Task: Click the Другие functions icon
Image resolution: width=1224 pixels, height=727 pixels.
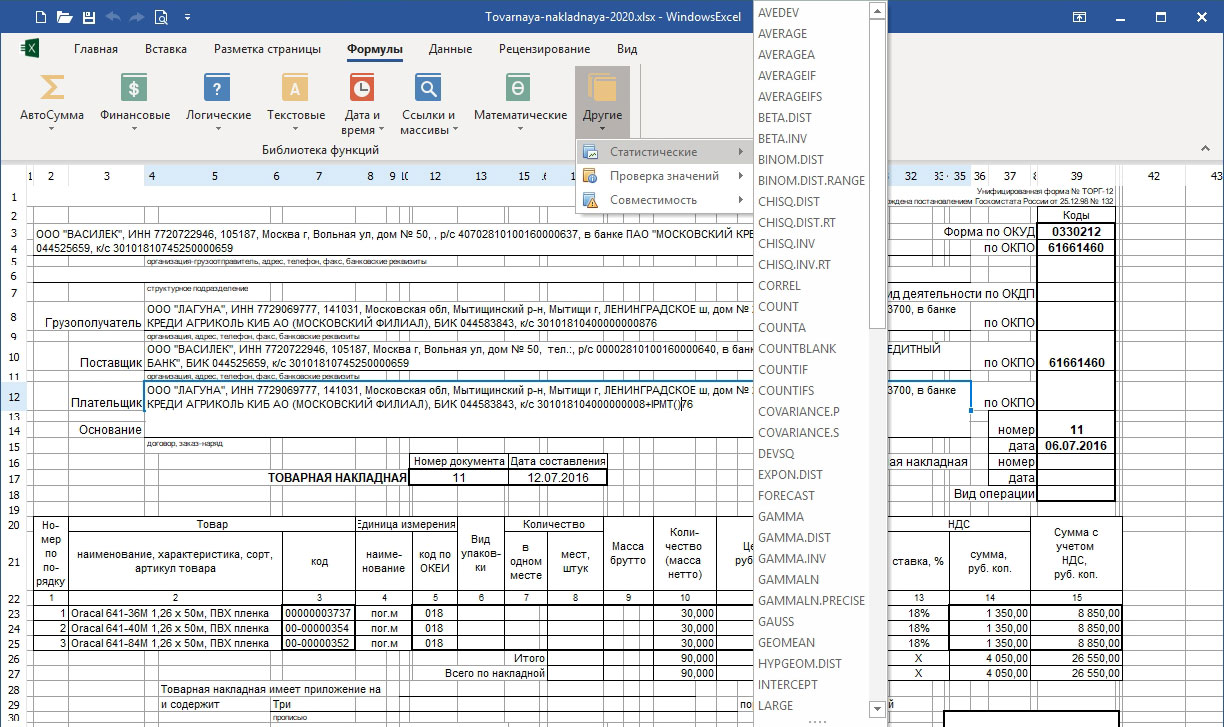Action: 602,87
